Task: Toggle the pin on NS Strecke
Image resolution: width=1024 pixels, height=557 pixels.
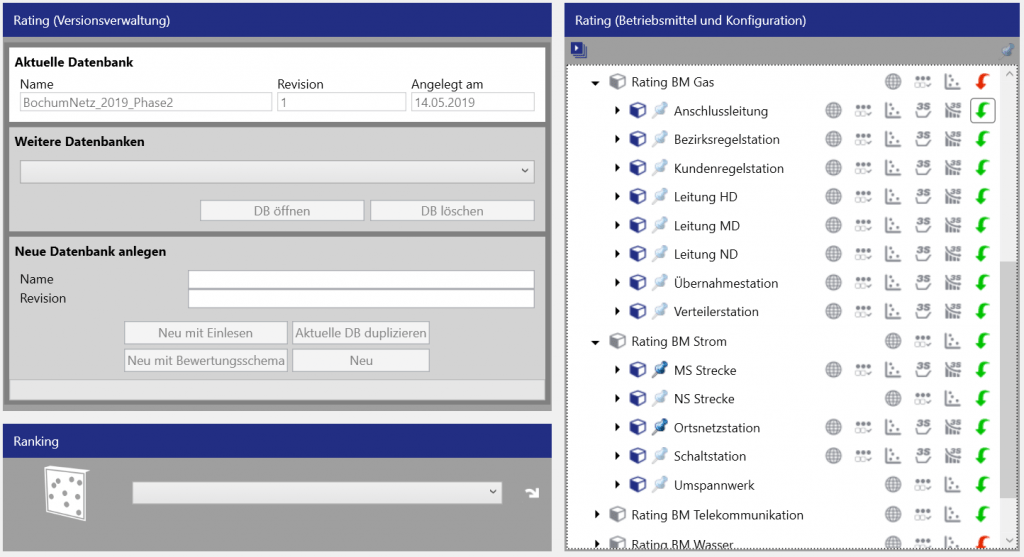Action: [659, 399]
